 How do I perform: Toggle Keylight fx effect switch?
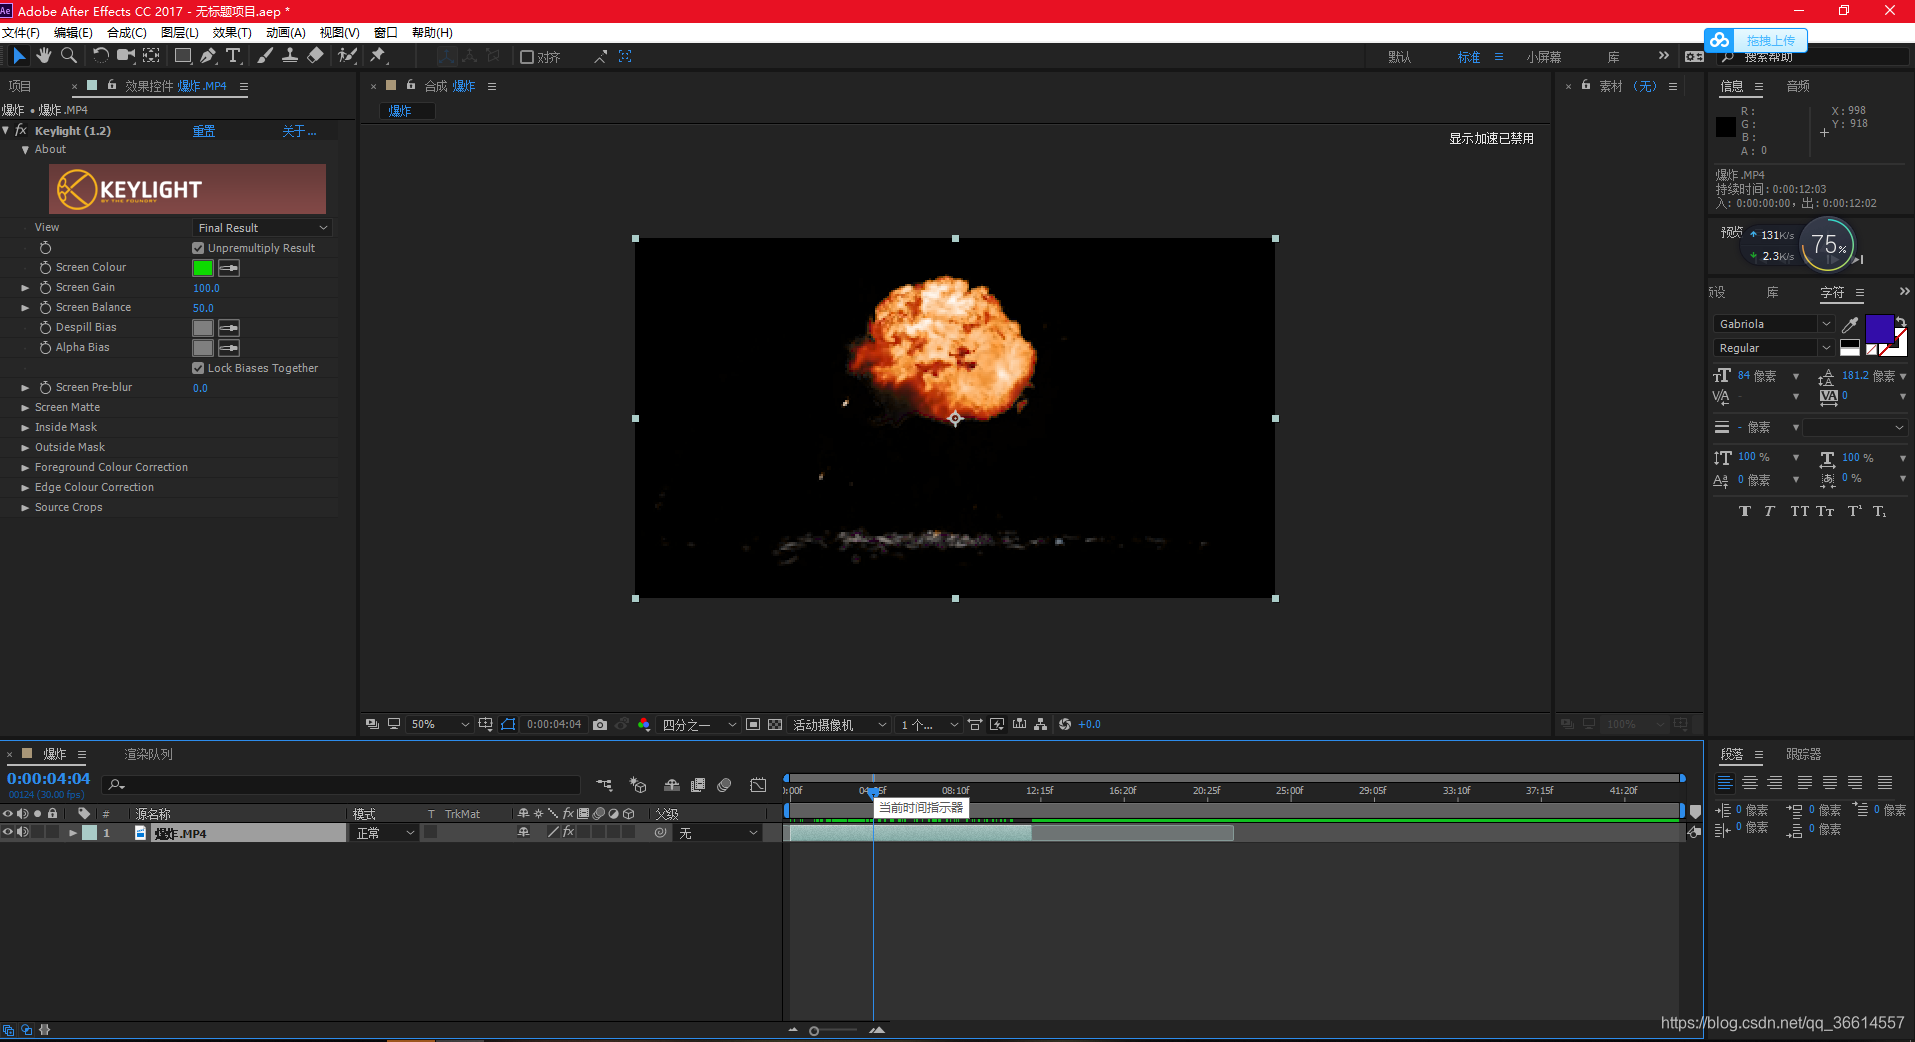[x=21, y=131]
